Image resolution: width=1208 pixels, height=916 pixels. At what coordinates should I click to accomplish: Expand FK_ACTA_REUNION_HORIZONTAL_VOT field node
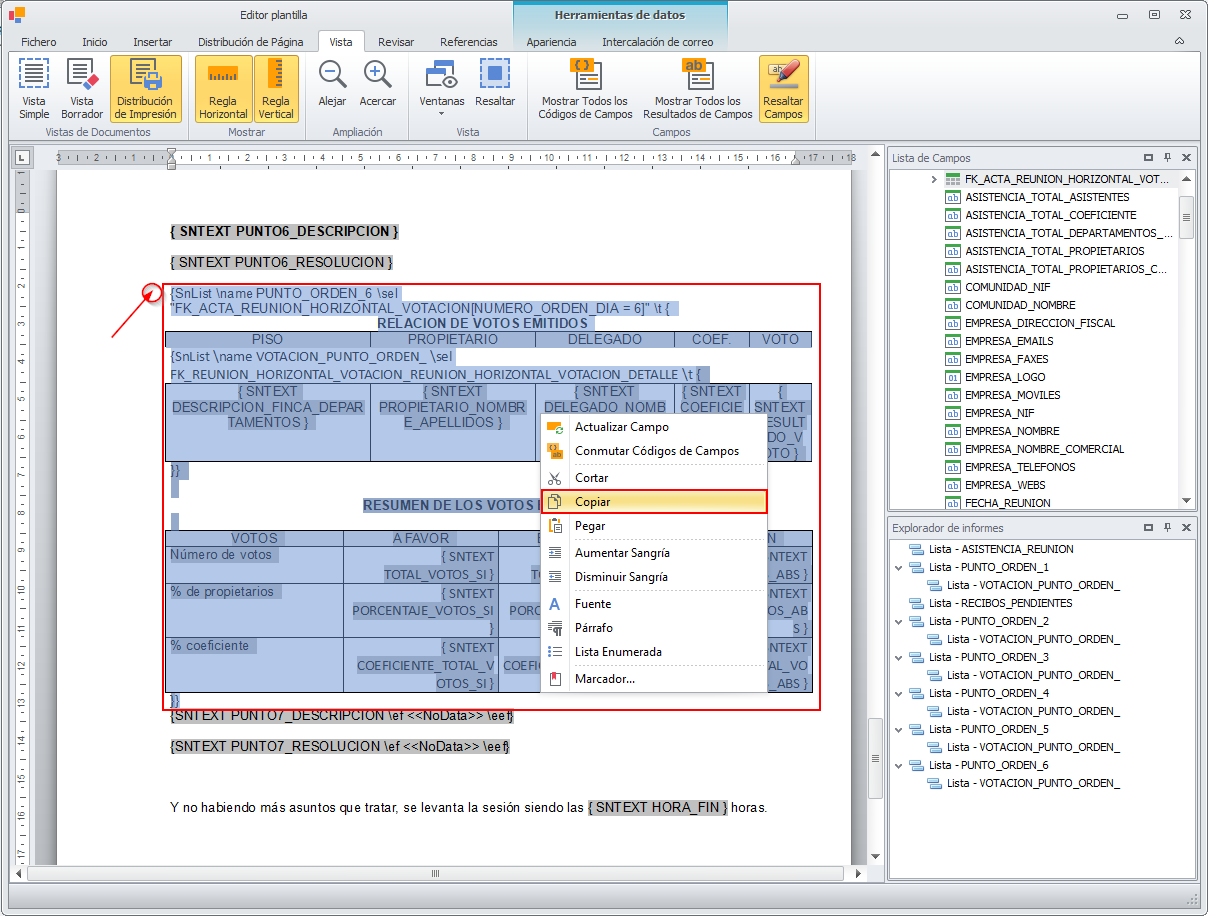(934, 179)
